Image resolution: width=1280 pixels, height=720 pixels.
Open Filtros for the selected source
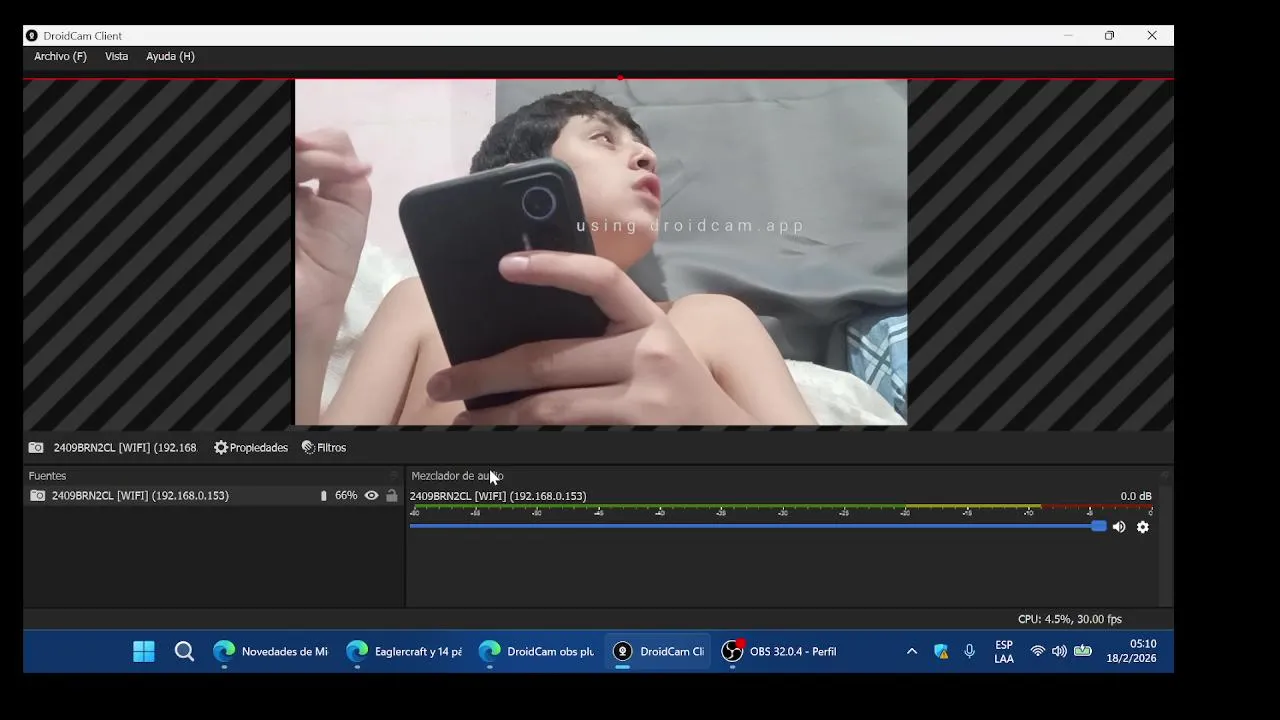click(x=324, y=448)
